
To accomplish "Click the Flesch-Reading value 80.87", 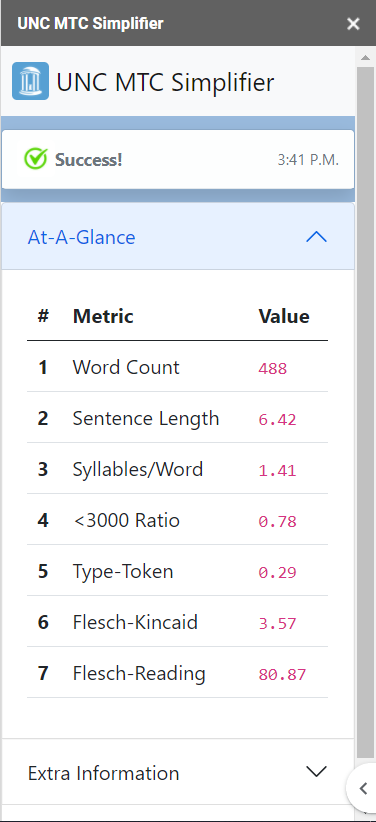I will point(282,674).
